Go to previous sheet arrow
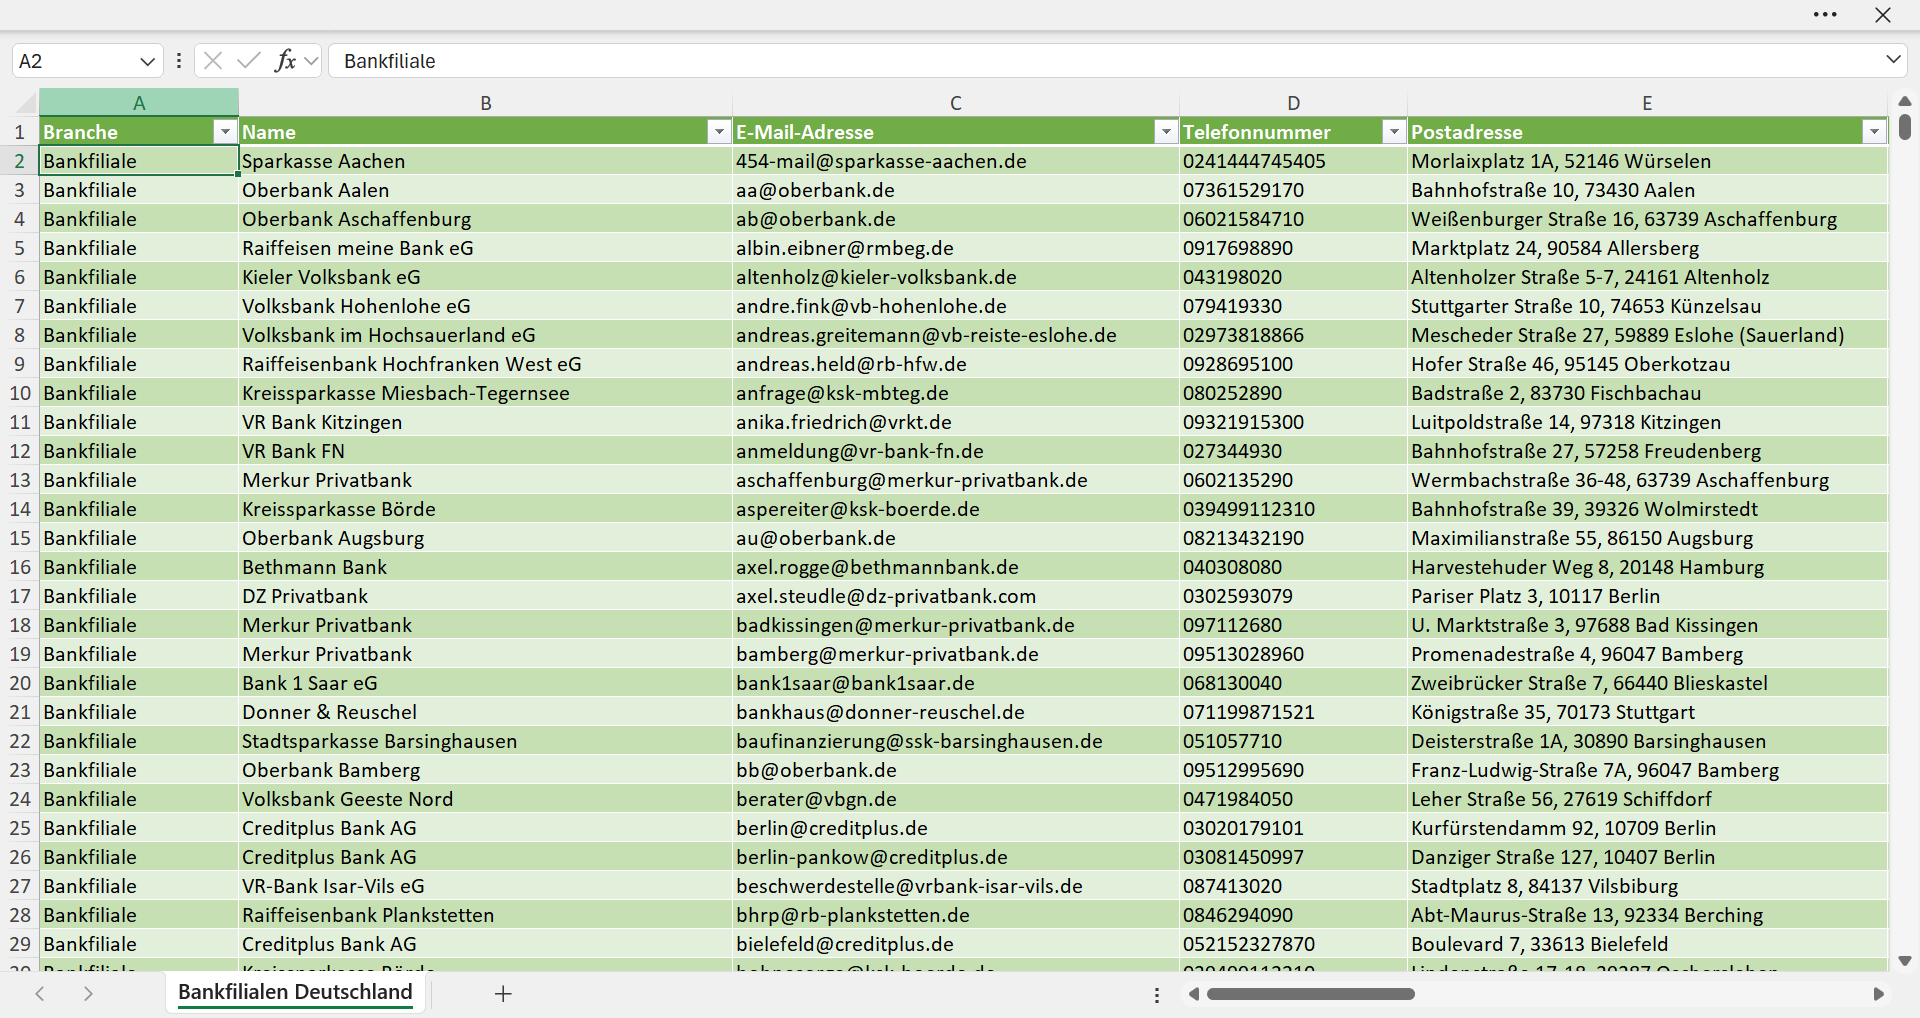Viewport: 1920px width, 1018px height. coord(40,993)
